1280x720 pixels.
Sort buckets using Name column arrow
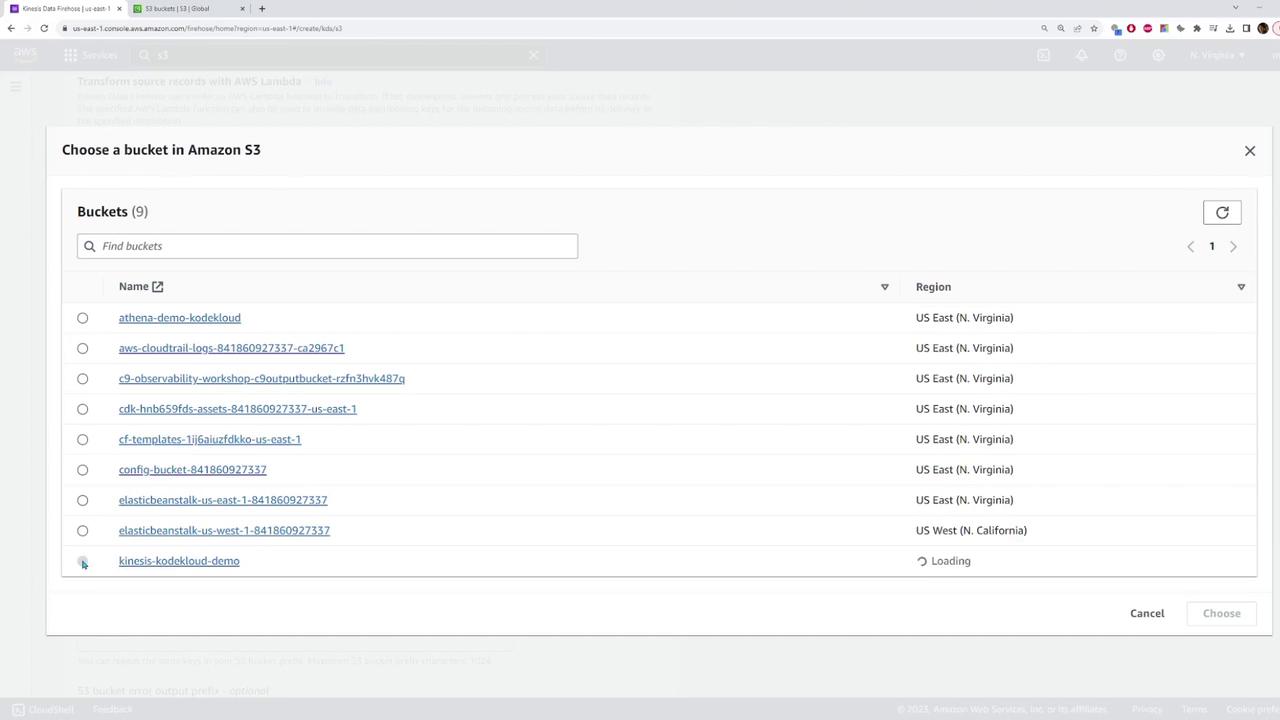tap(884, 287)
